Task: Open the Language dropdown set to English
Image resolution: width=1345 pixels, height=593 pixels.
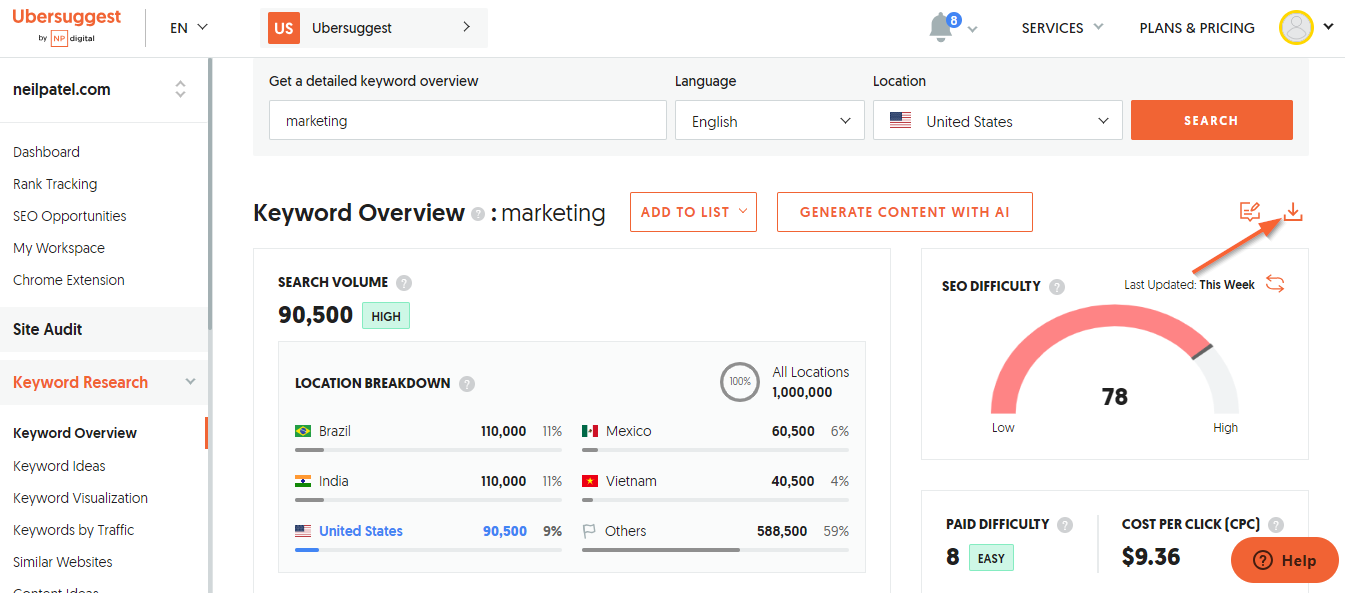Action: click(x=769, y=121)
